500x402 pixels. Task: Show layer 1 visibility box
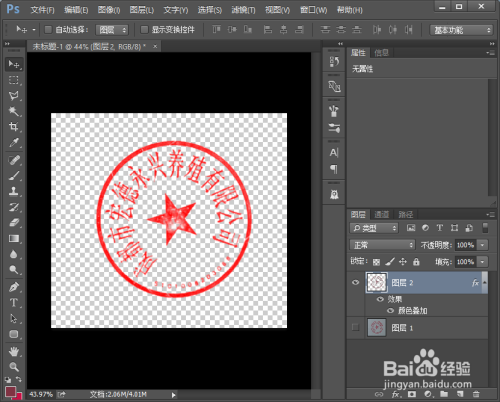356,327
